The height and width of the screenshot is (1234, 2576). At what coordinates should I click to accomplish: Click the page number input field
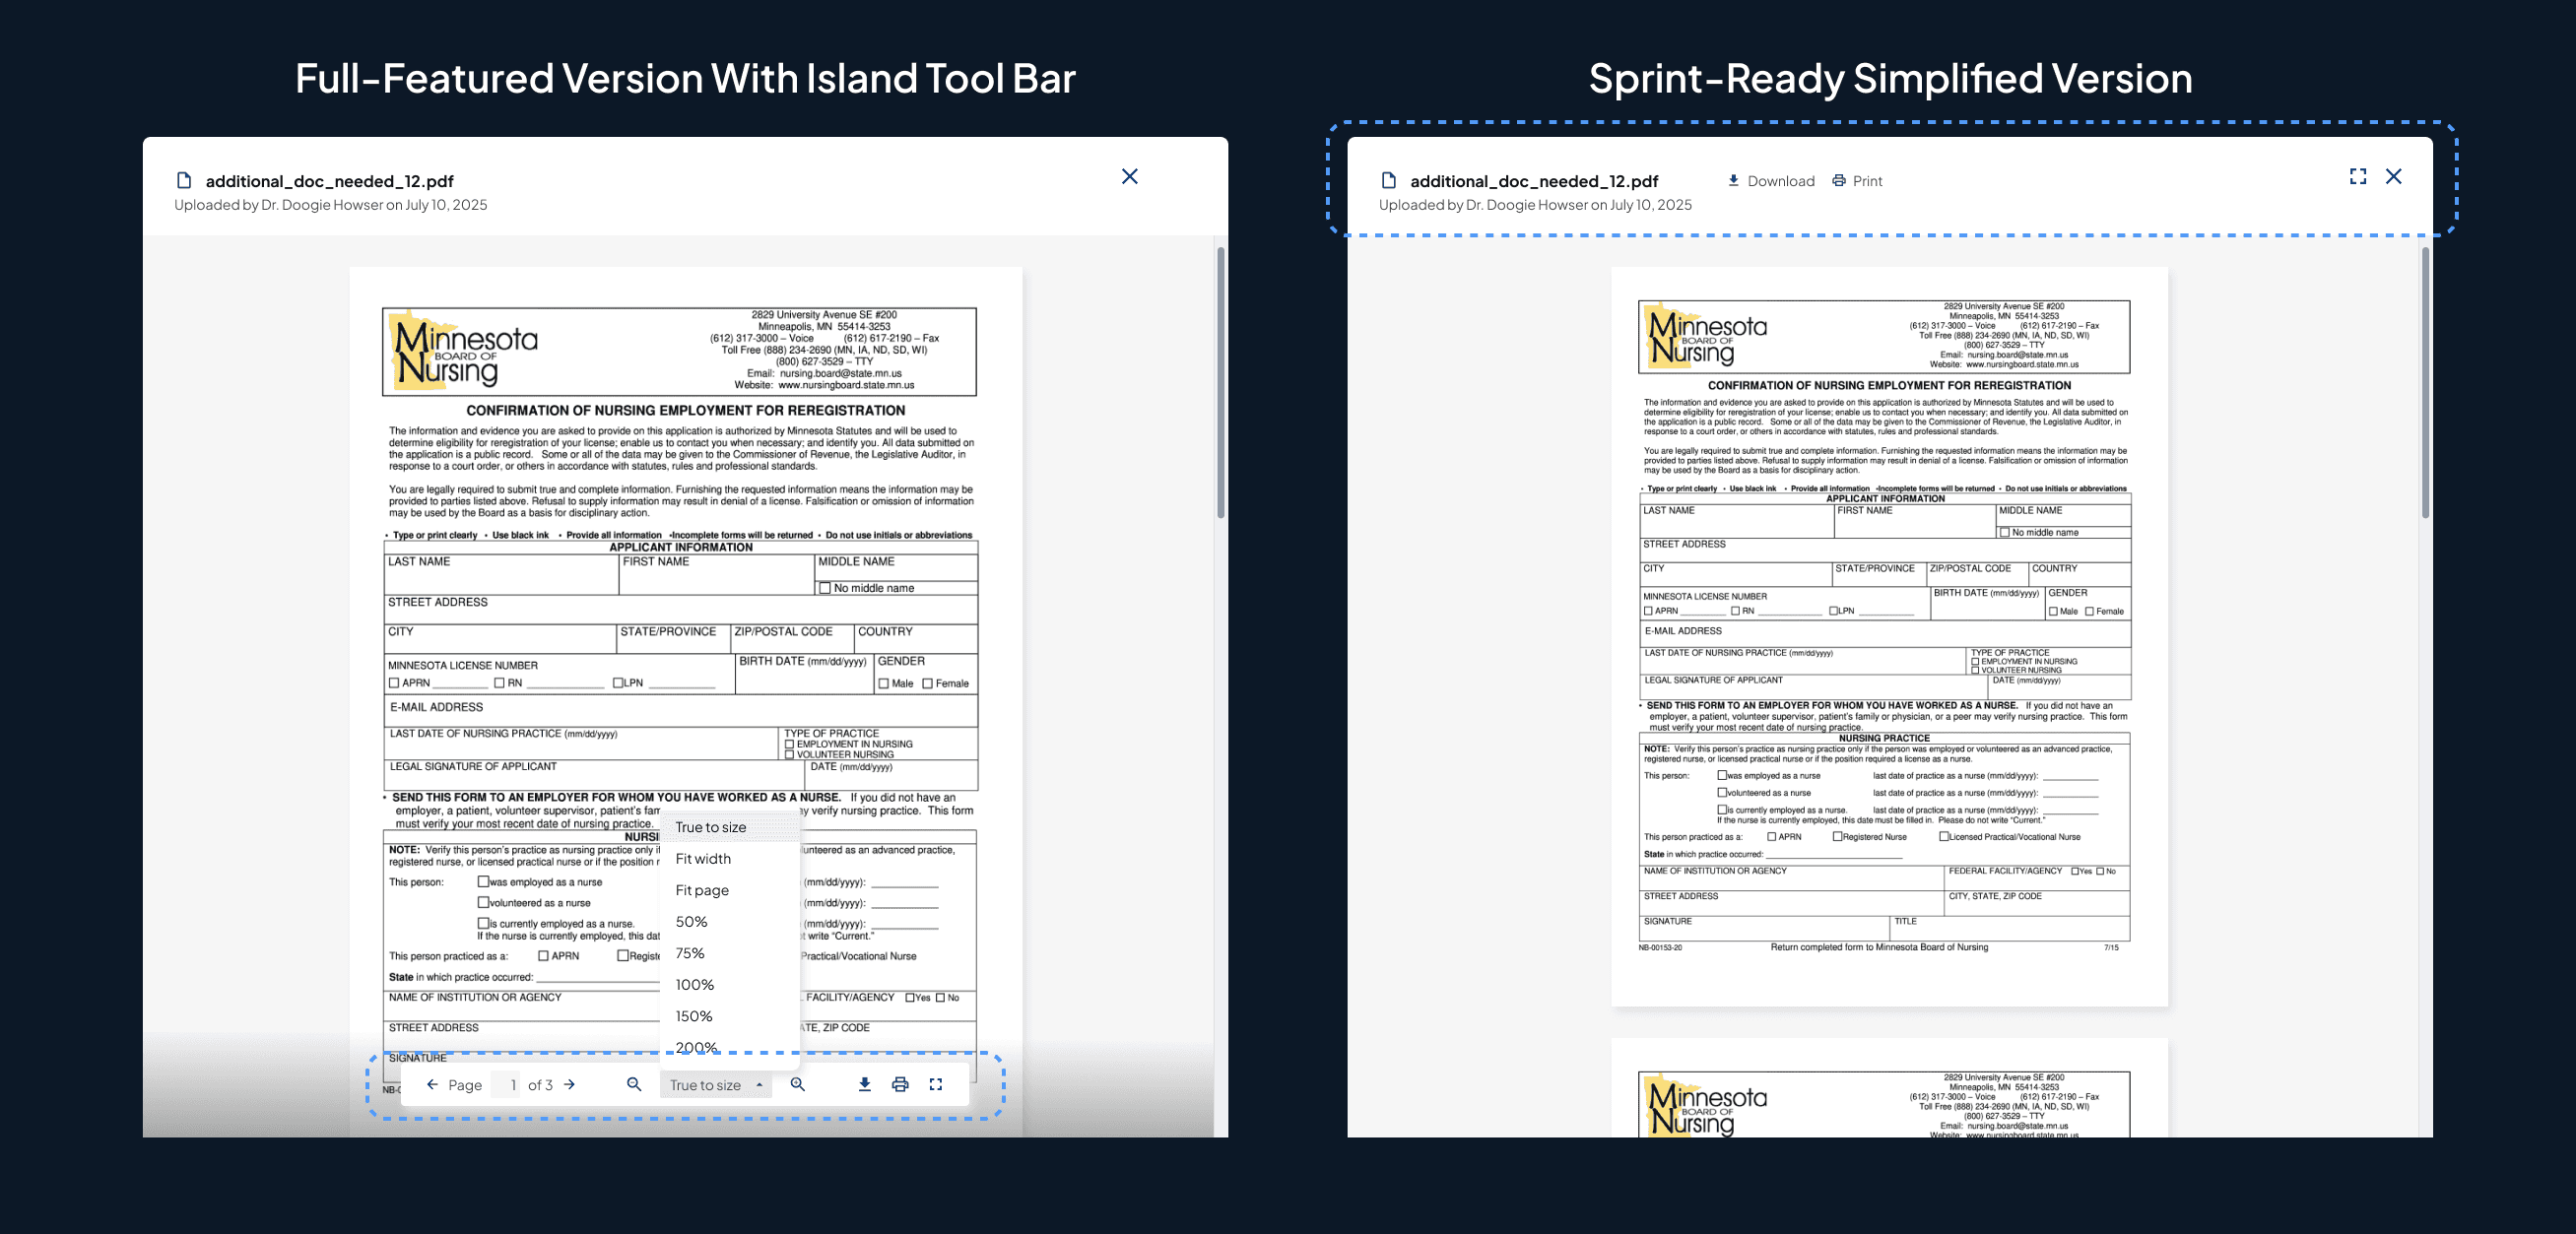(x=507, y=1085)
